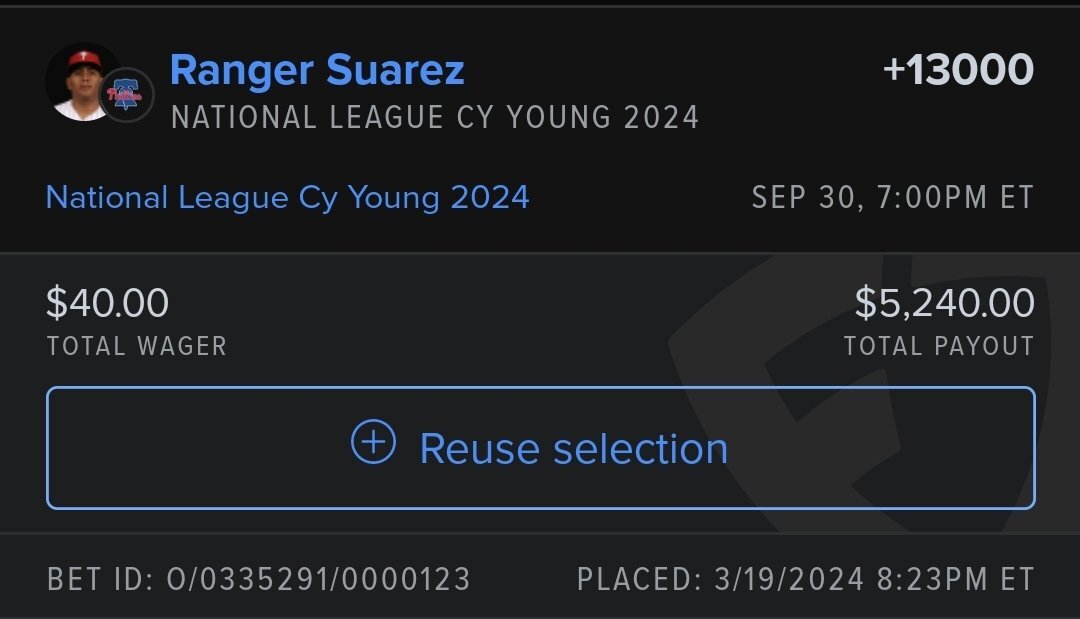Click the plus circle icon beside Reuse selection
Viewport: 1080px width, 619px height.
pyautogui.click(x=373, y=442)
